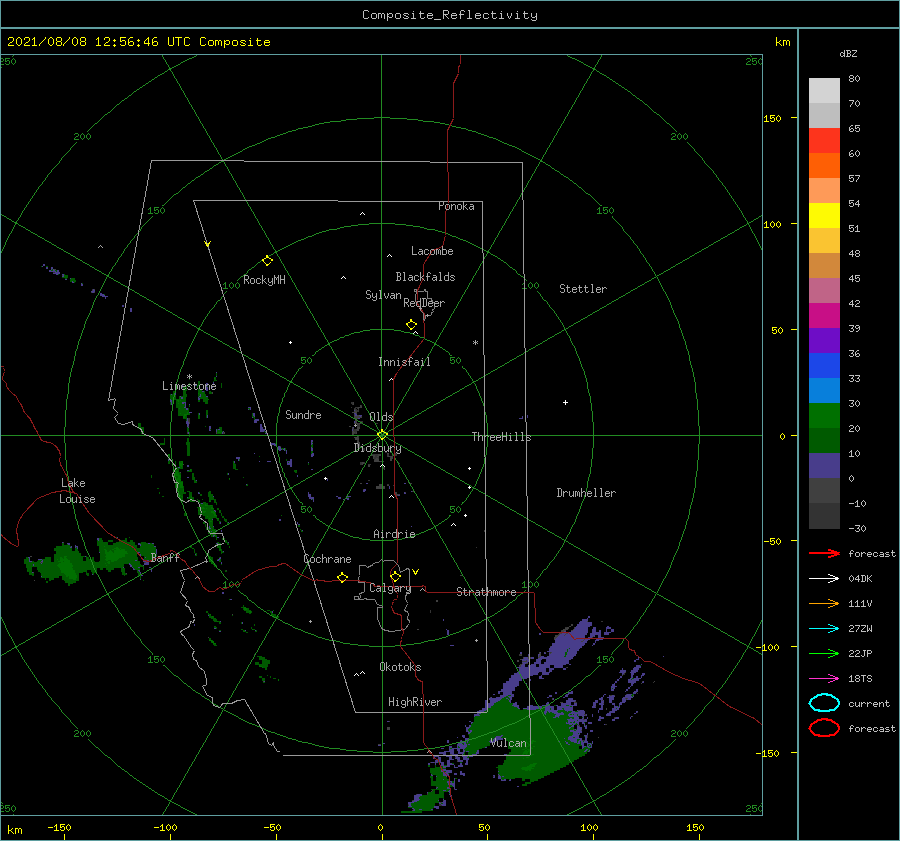Click the yellow diamond marker inside Calgary
The height and width of the screenshot is (841, 900).
tap(395, 576)
